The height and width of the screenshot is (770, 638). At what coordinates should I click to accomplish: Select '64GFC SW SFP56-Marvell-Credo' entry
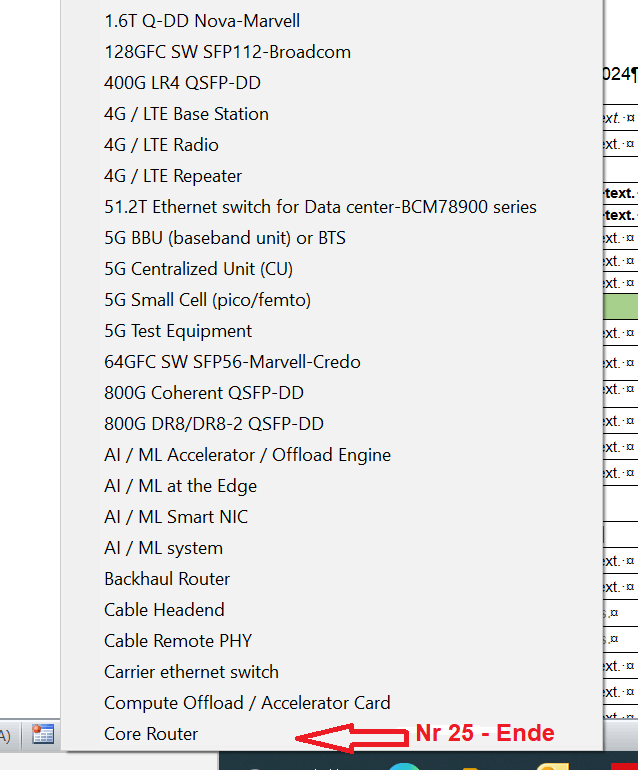coord(232,361)
